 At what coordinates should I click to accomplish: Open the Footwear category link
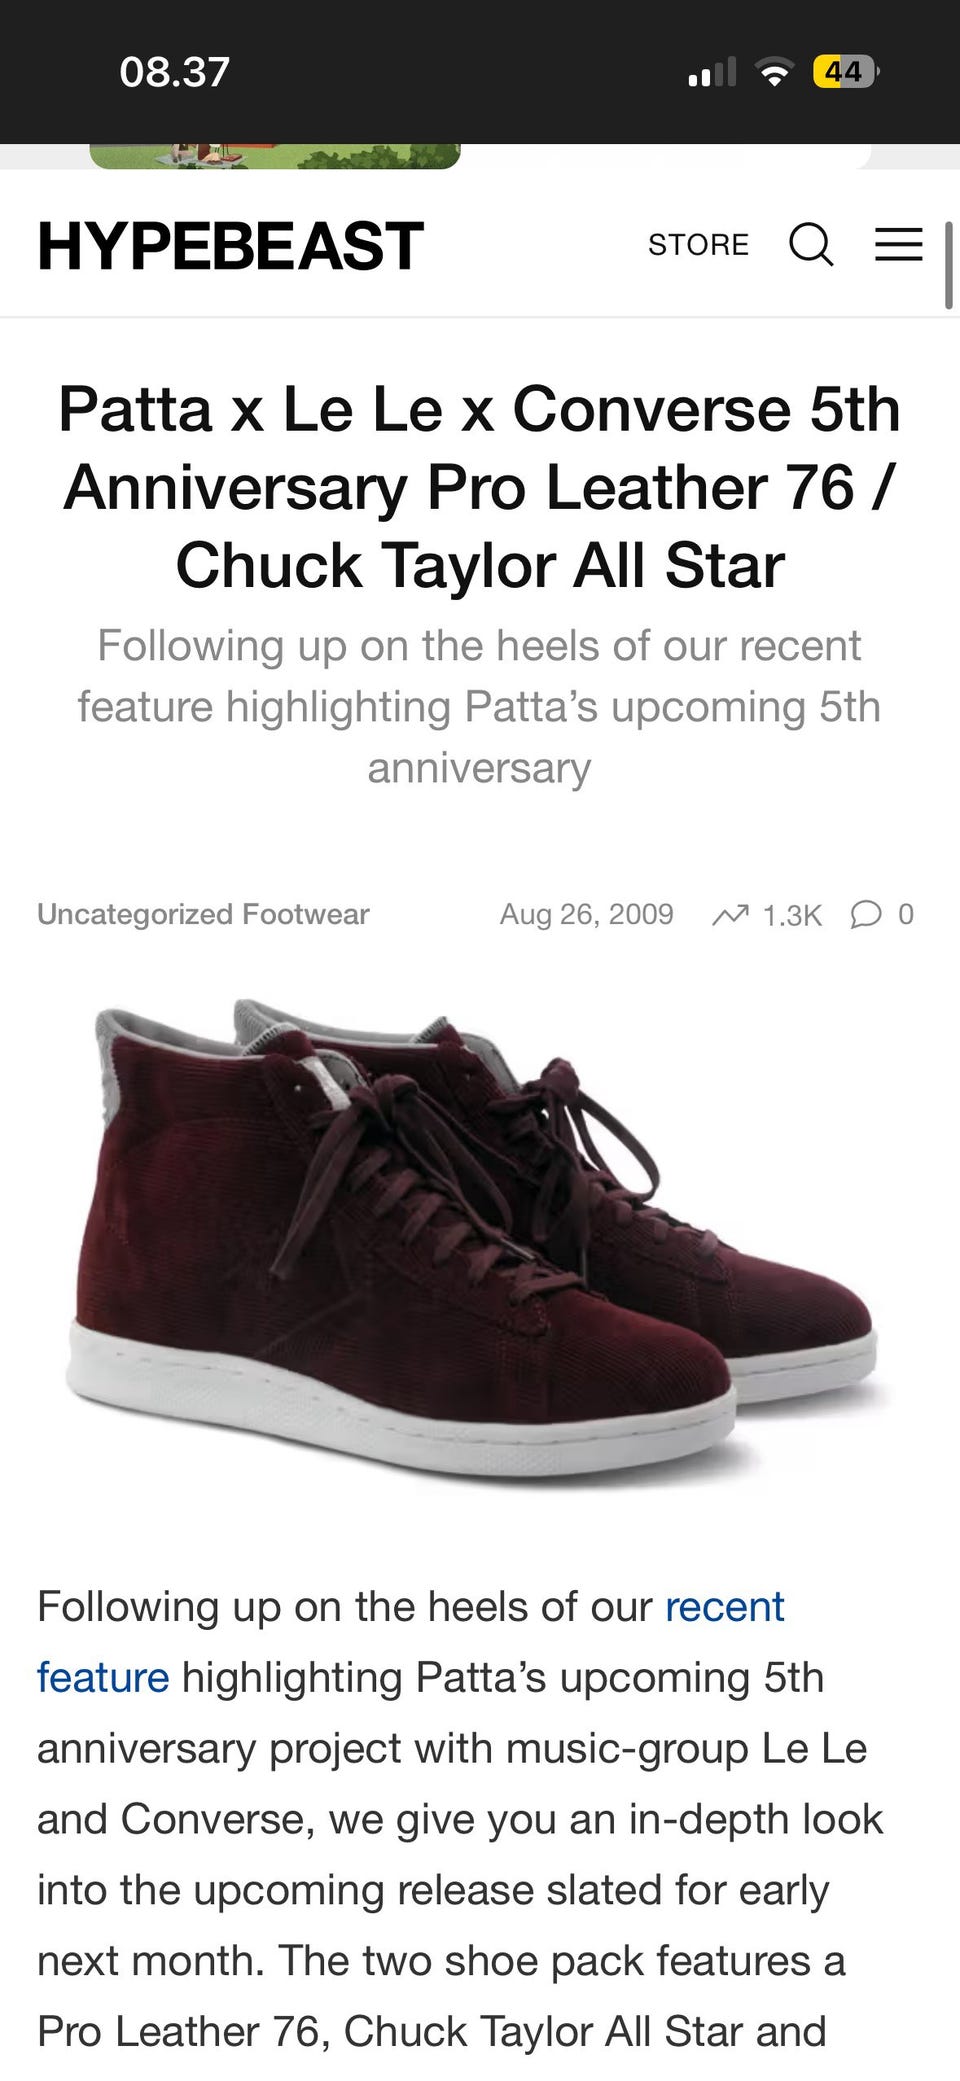click(306, 914)
